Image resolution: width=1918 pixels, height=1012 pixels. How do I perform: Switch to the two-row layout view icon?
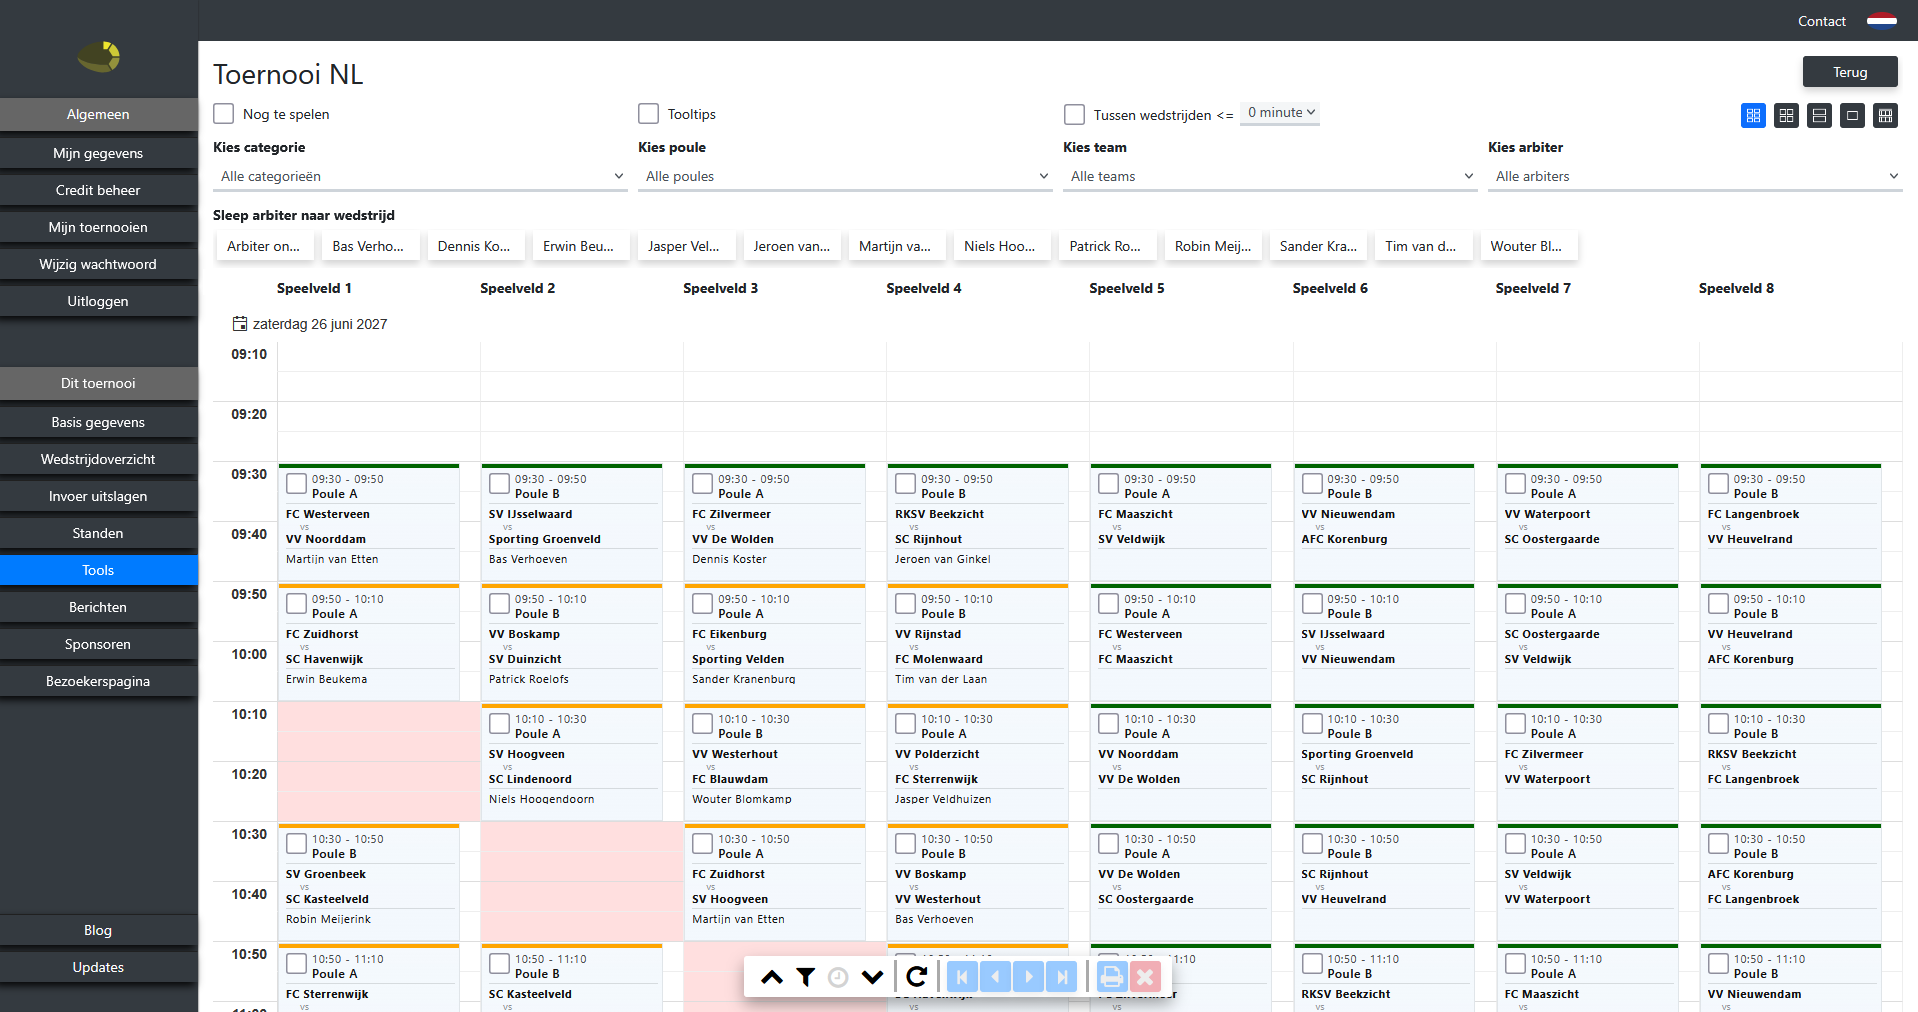point(1819,116)
